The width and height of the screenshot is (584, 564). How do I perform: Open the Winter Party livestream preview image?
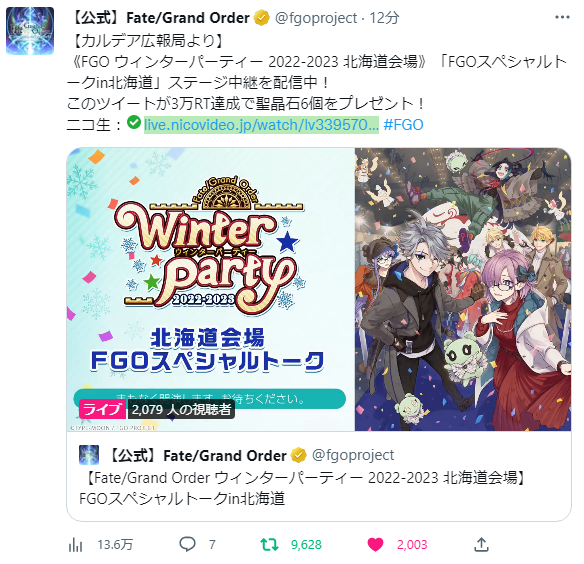[318, 289]
